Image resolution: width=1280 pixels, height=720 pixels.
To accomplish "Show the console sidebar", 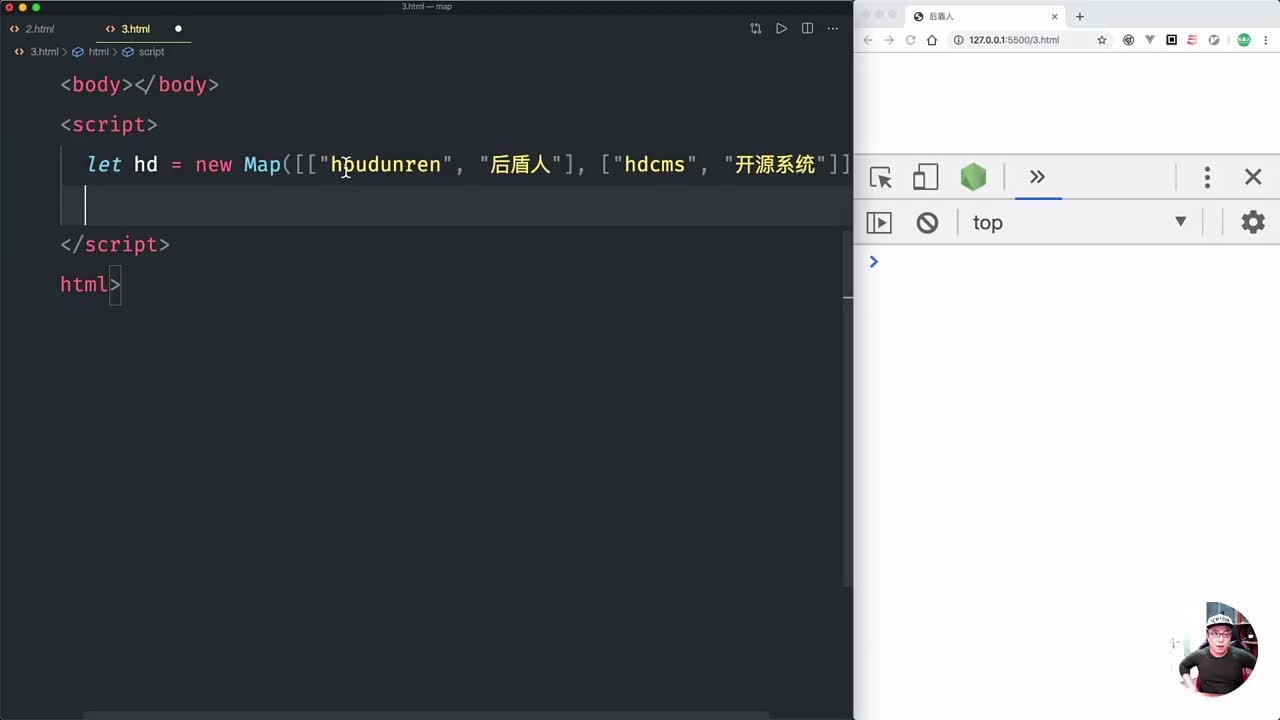I will point(879,222).
